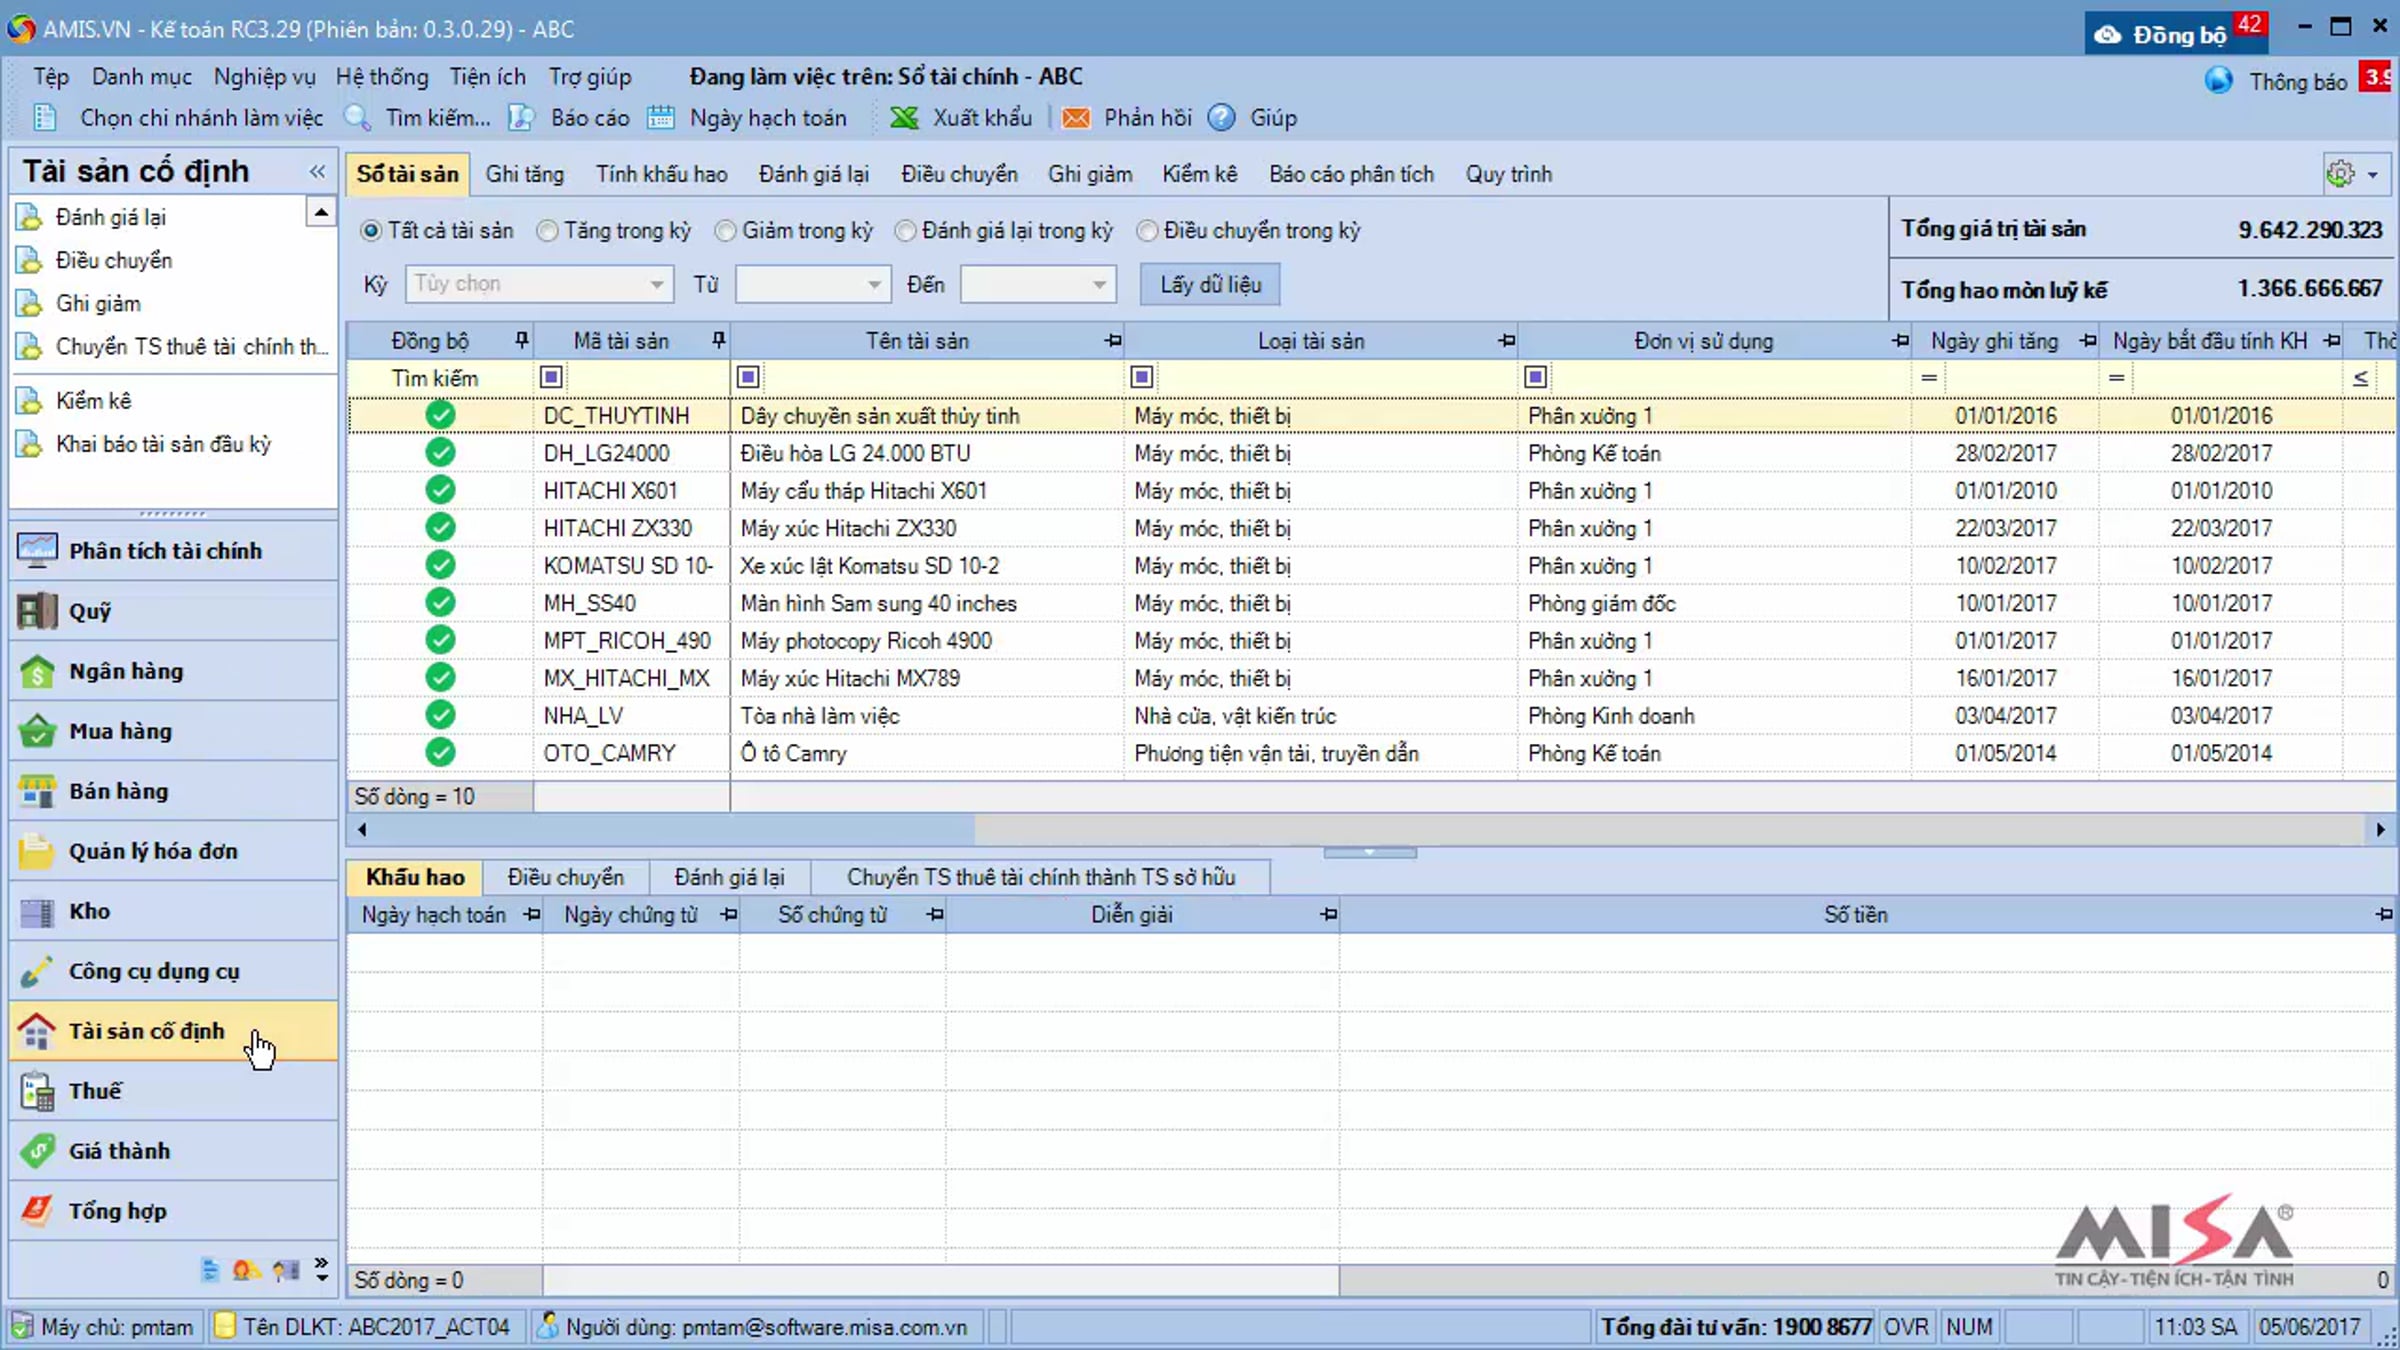Click Tên tài sản filter input field

pyautogui.click(x=941, y=377)
